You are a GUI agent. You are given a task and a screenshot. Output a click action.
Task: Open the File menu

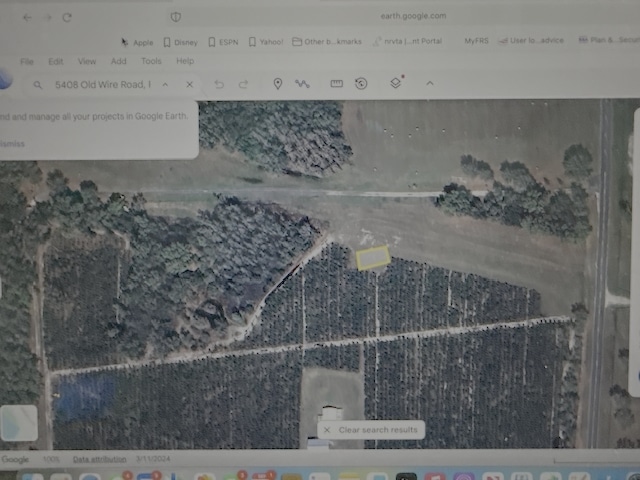(27, 61)
